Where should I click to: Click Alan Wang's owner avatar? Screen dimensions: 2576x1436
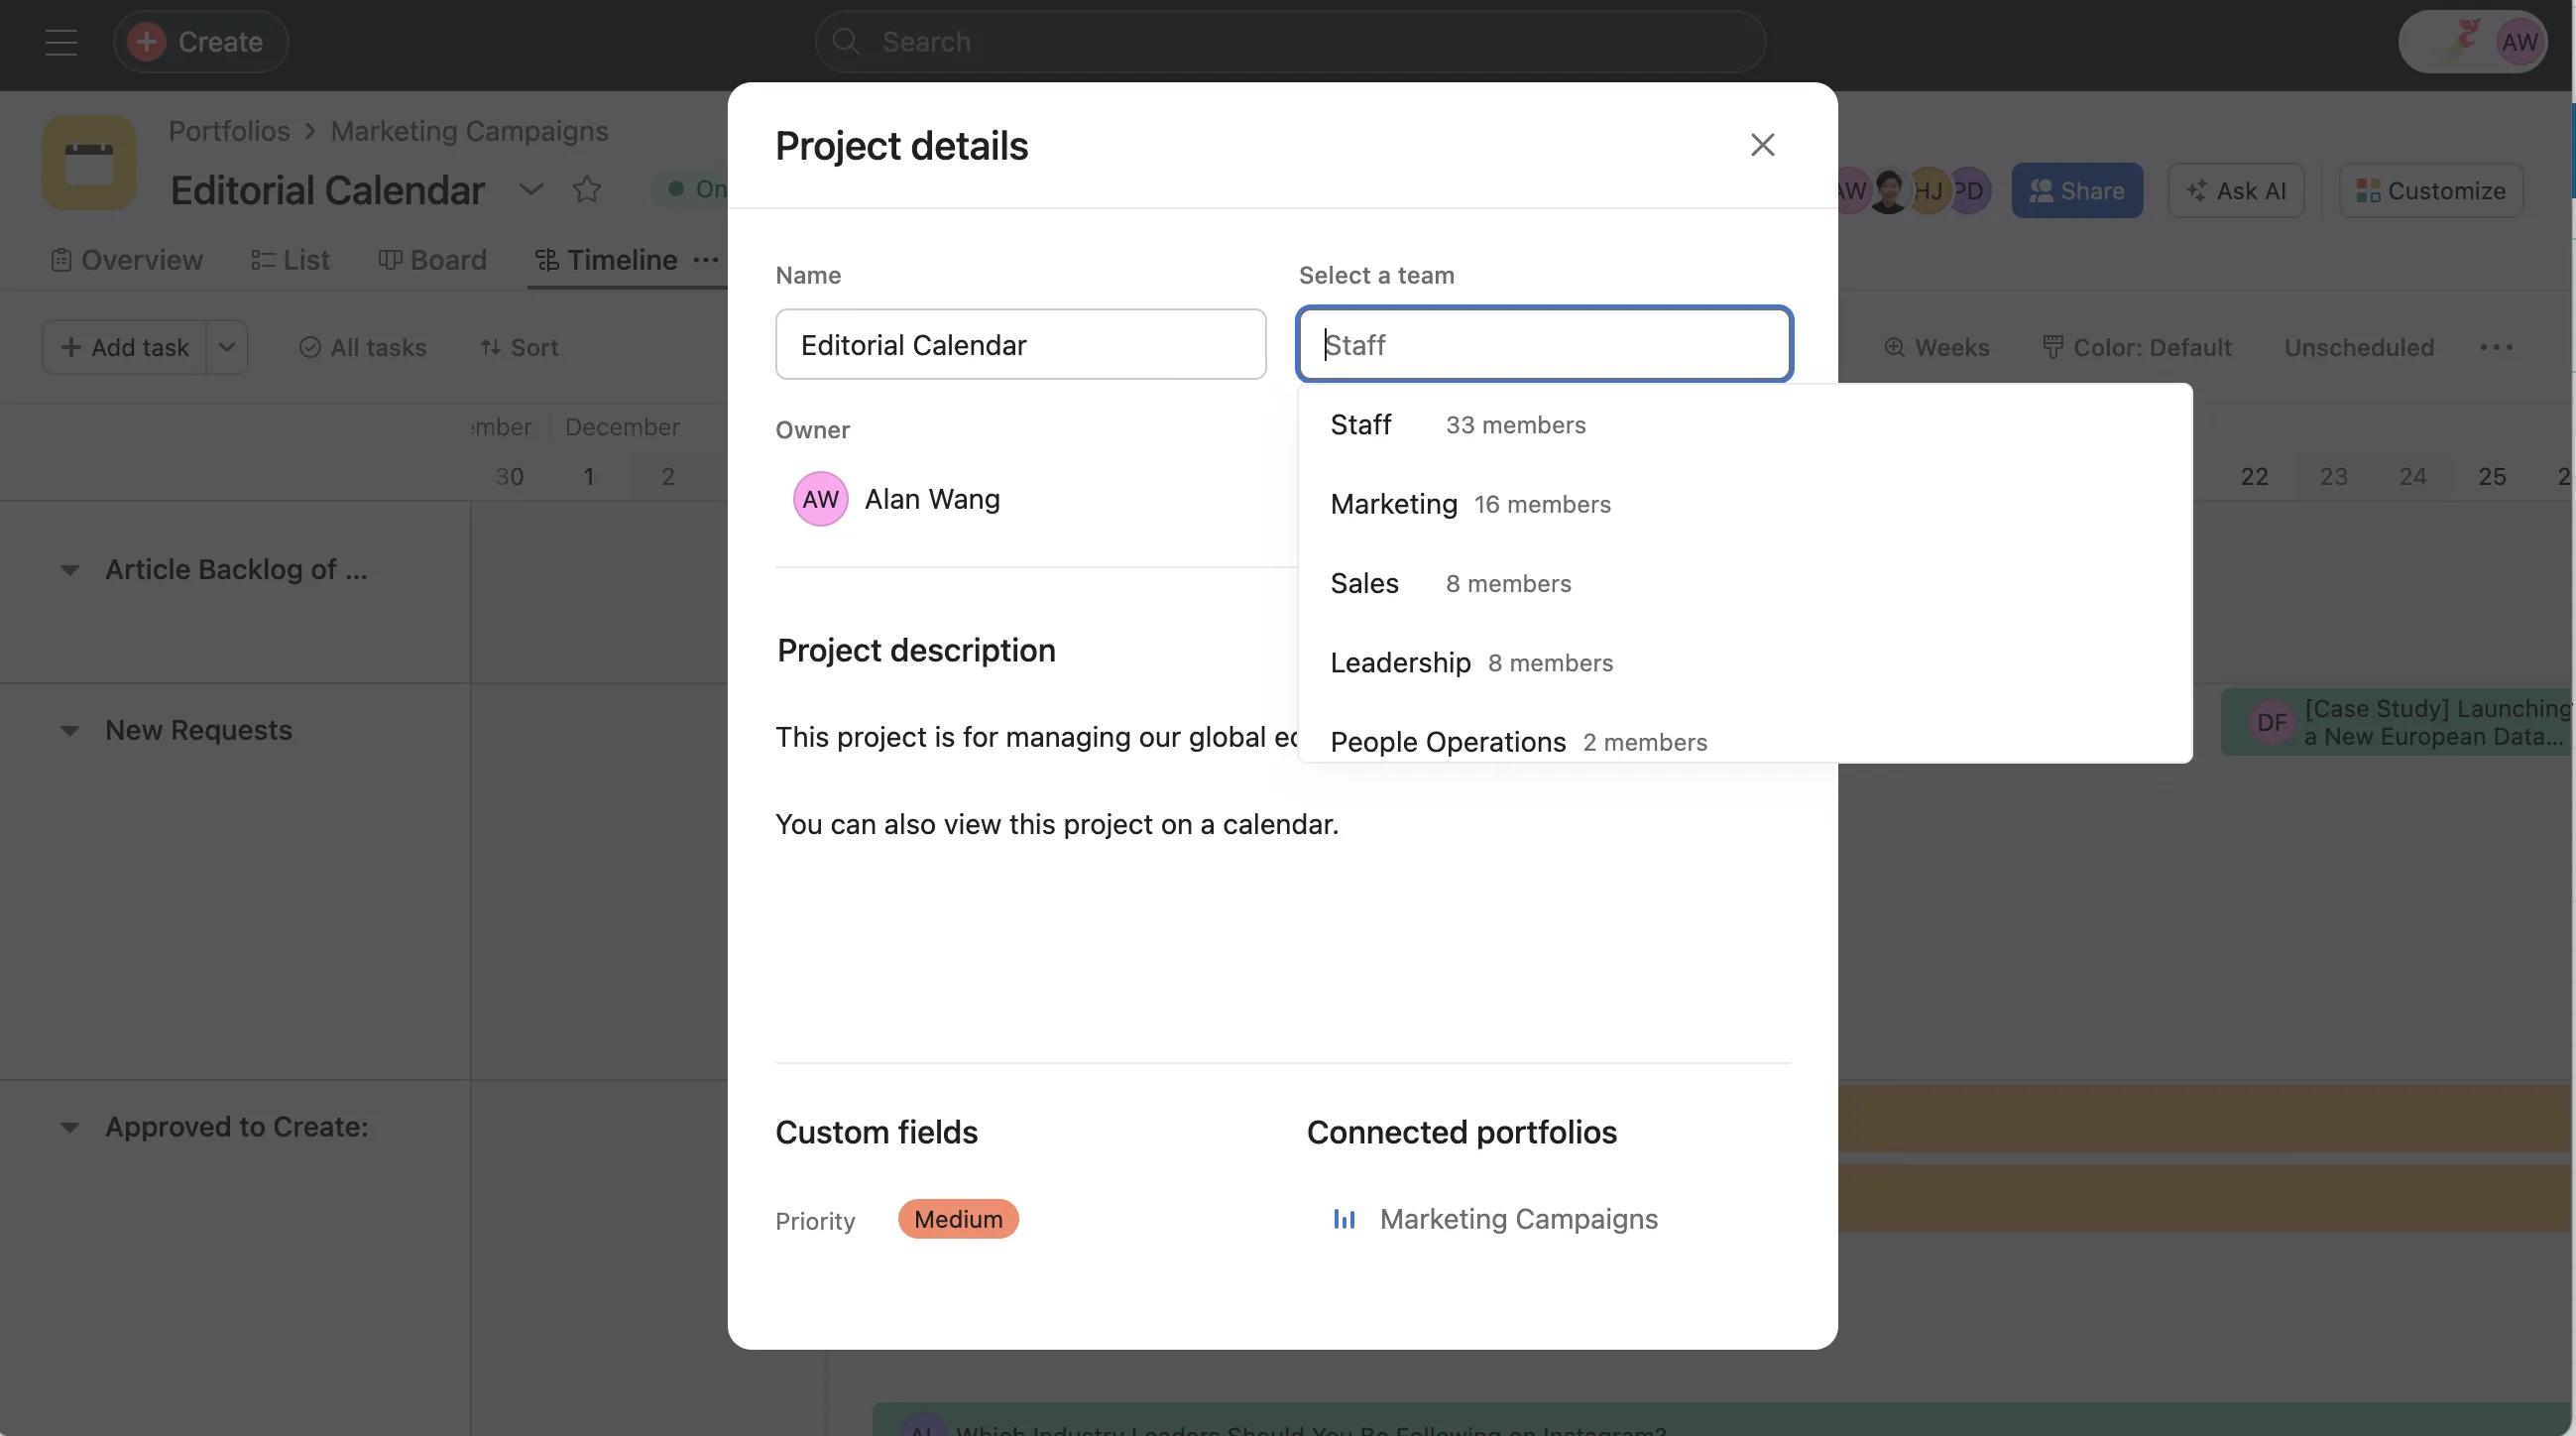click(x=820, y=498)
